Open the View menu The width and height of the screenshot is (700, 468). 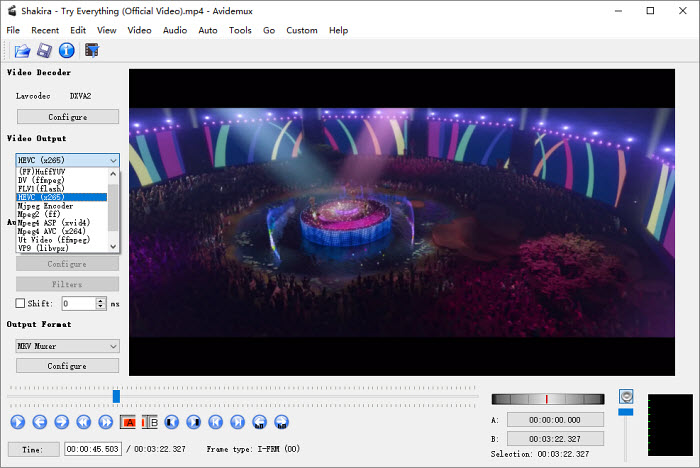pos(107,30)
